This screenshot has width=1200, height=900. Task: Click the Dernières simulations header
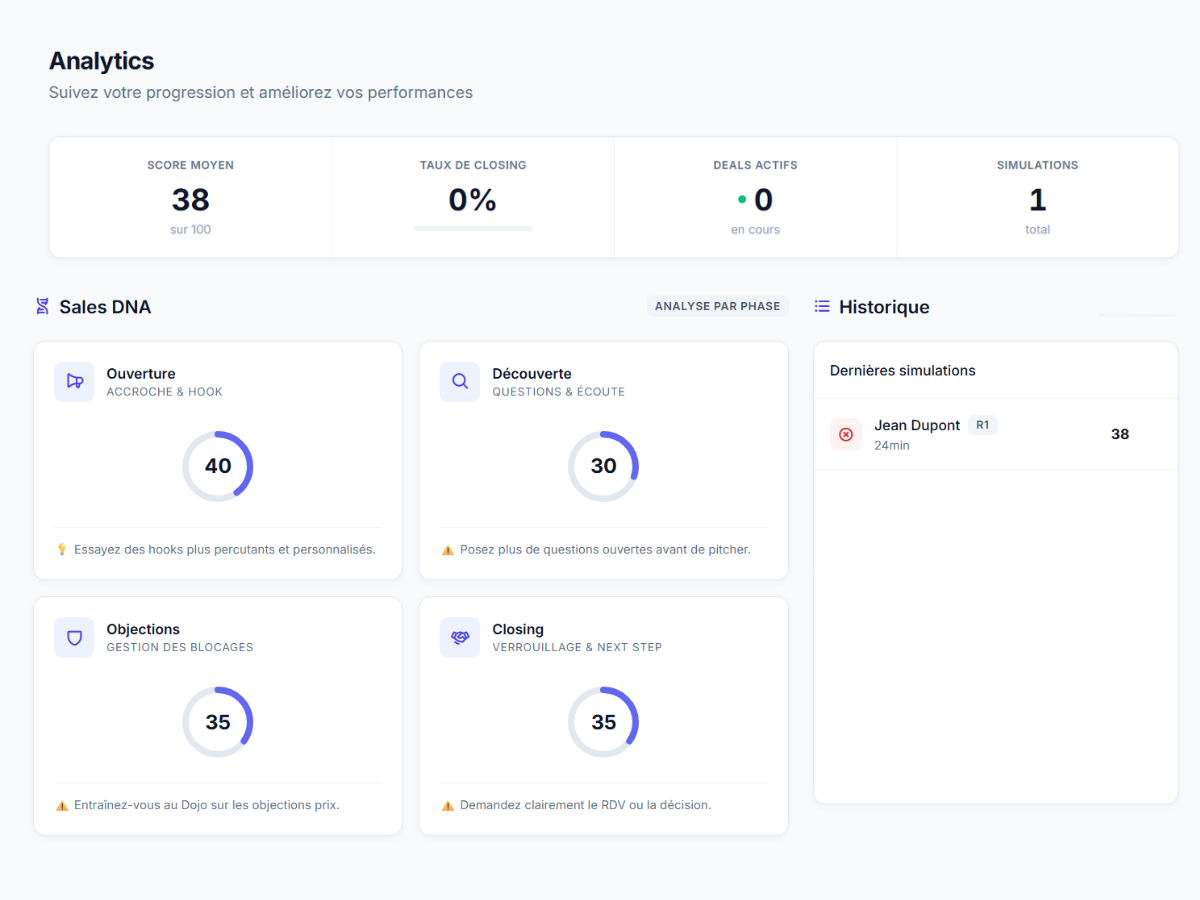903,370
